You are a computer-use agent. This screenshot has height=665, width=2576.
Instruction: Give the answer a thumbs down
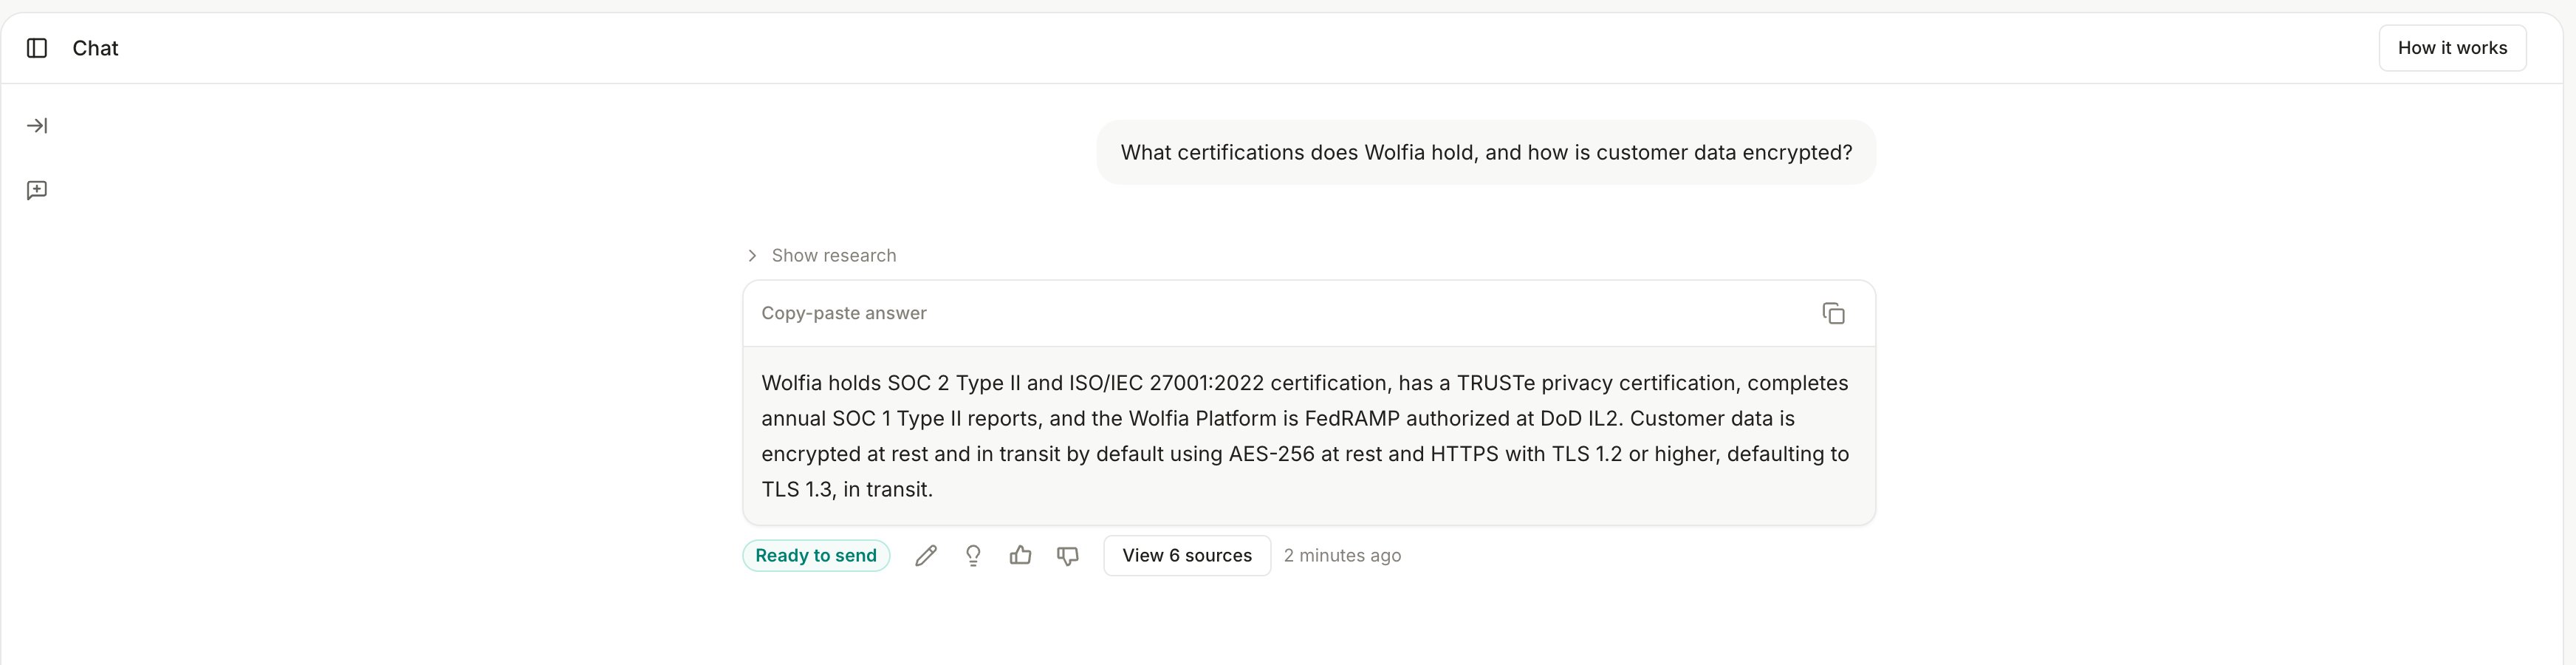coord(1068,556)
